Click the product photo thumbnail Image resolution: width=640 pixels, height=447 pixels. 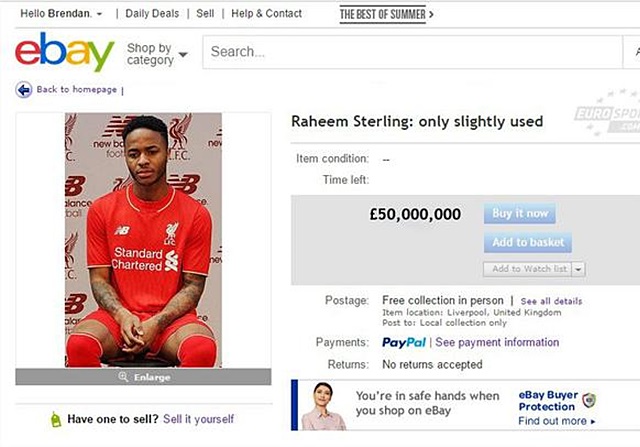point(143,240)
